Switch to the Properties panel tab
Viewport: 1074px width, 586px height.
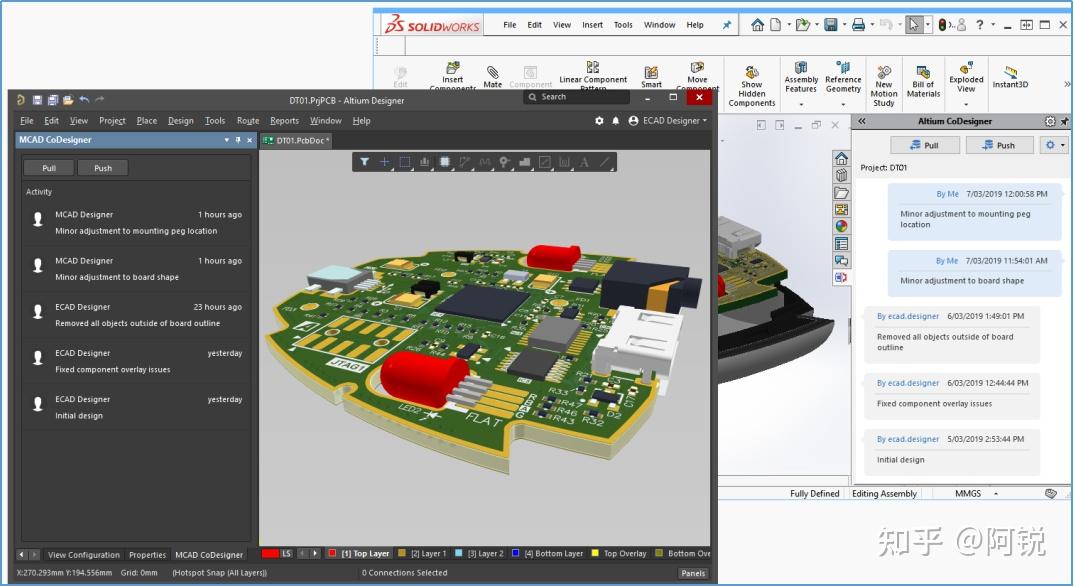[147, 555]
